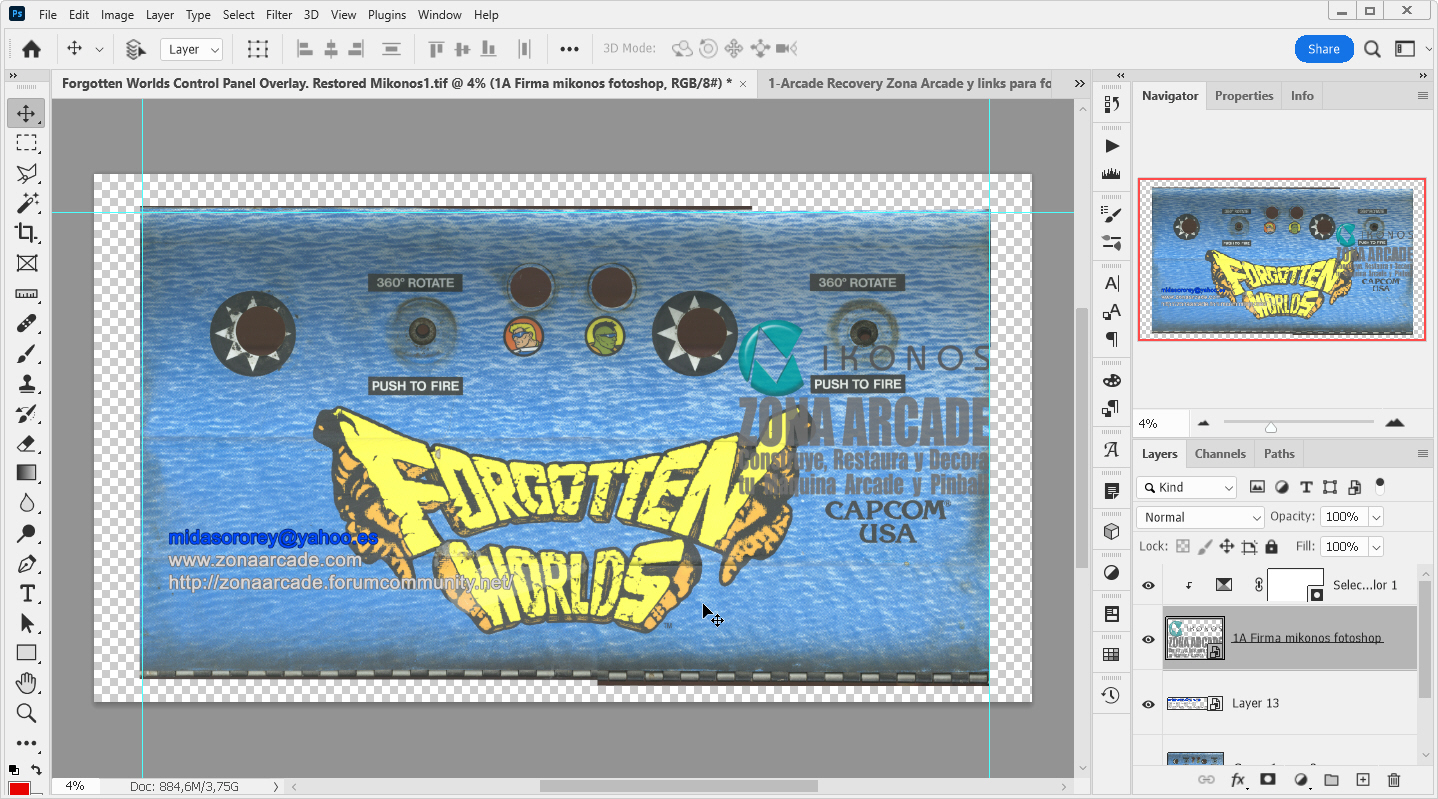Delete layer via the trash icon

1394,779
